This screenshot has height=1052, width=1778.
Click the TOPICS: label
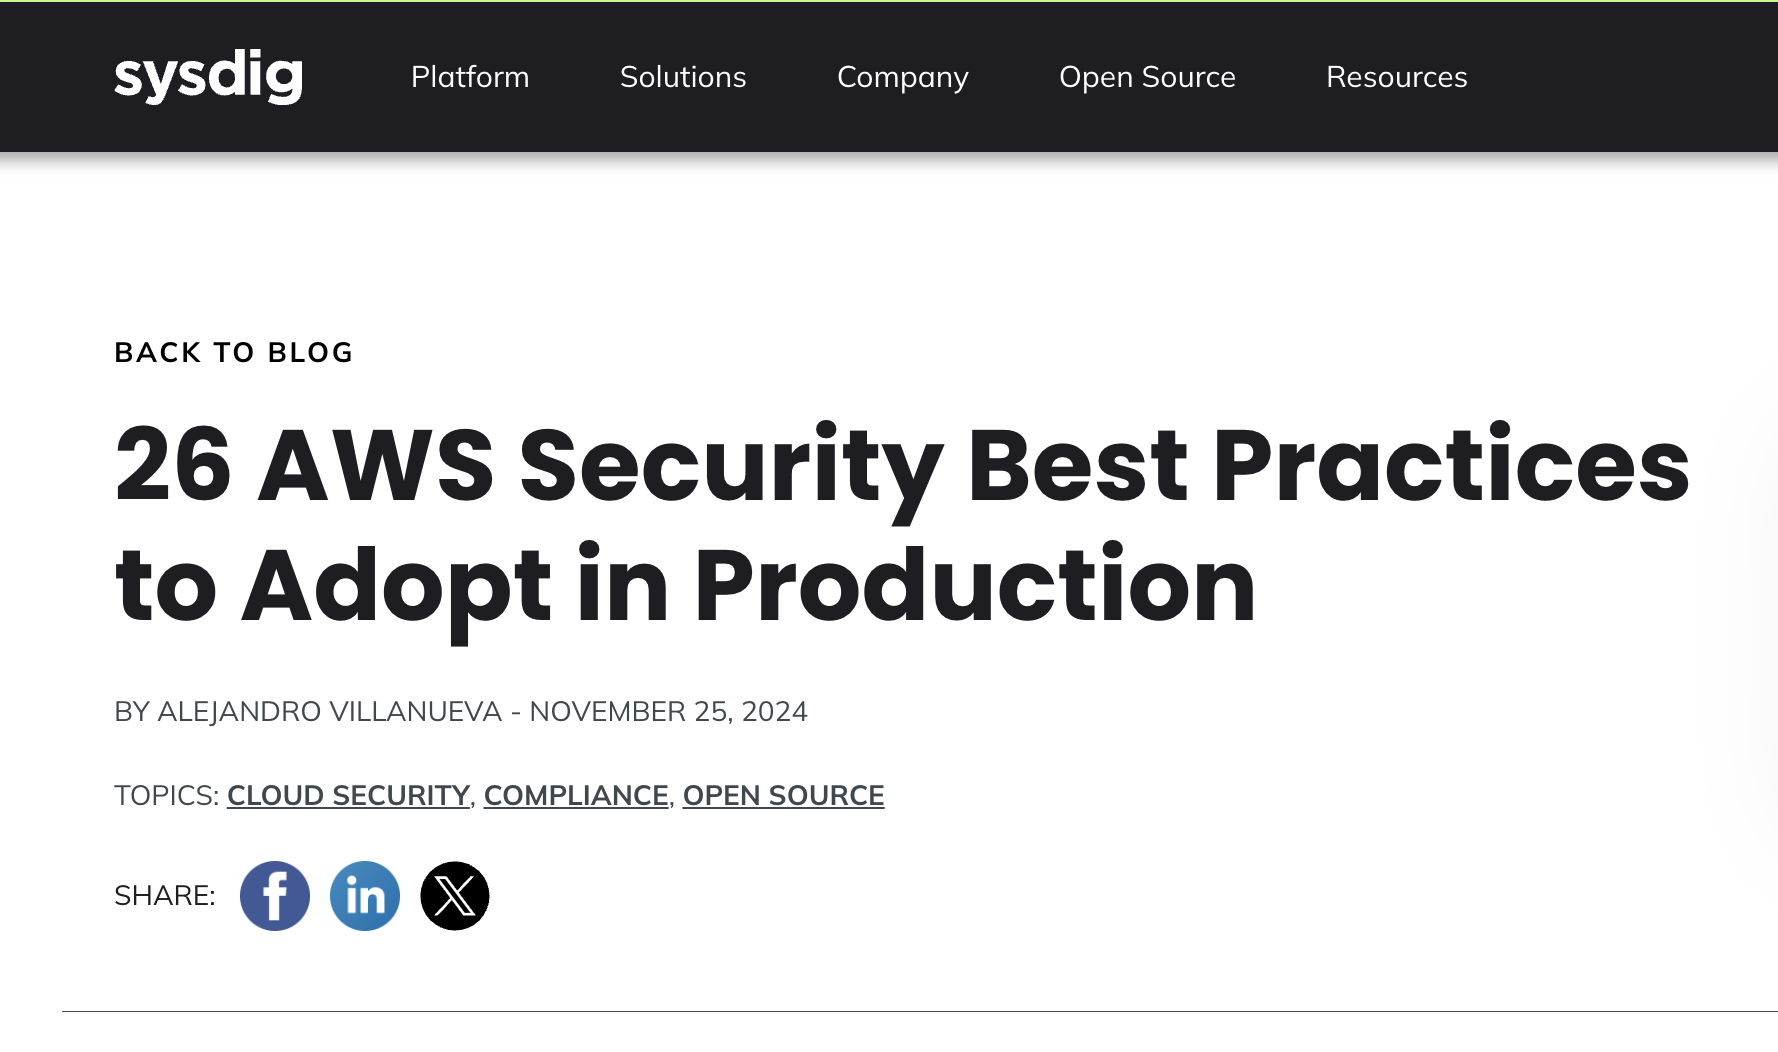click(166, 796)
